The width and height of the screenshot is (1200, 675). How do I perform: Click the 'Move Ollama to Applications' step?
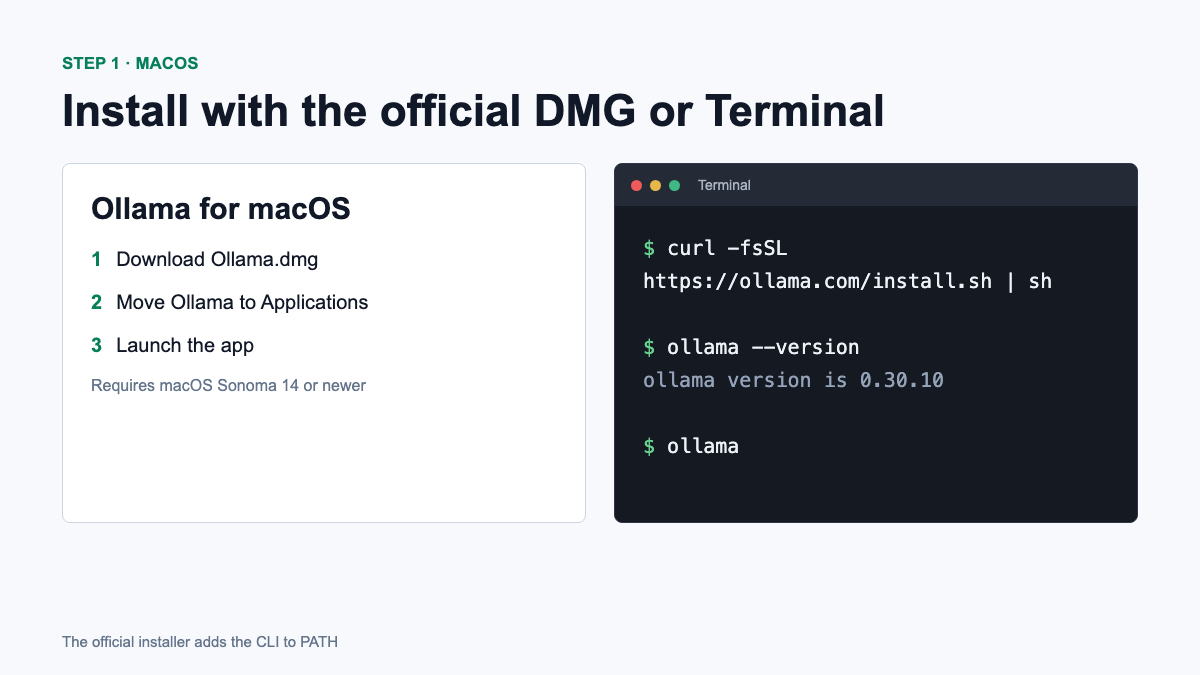click(x=242, y=302)
